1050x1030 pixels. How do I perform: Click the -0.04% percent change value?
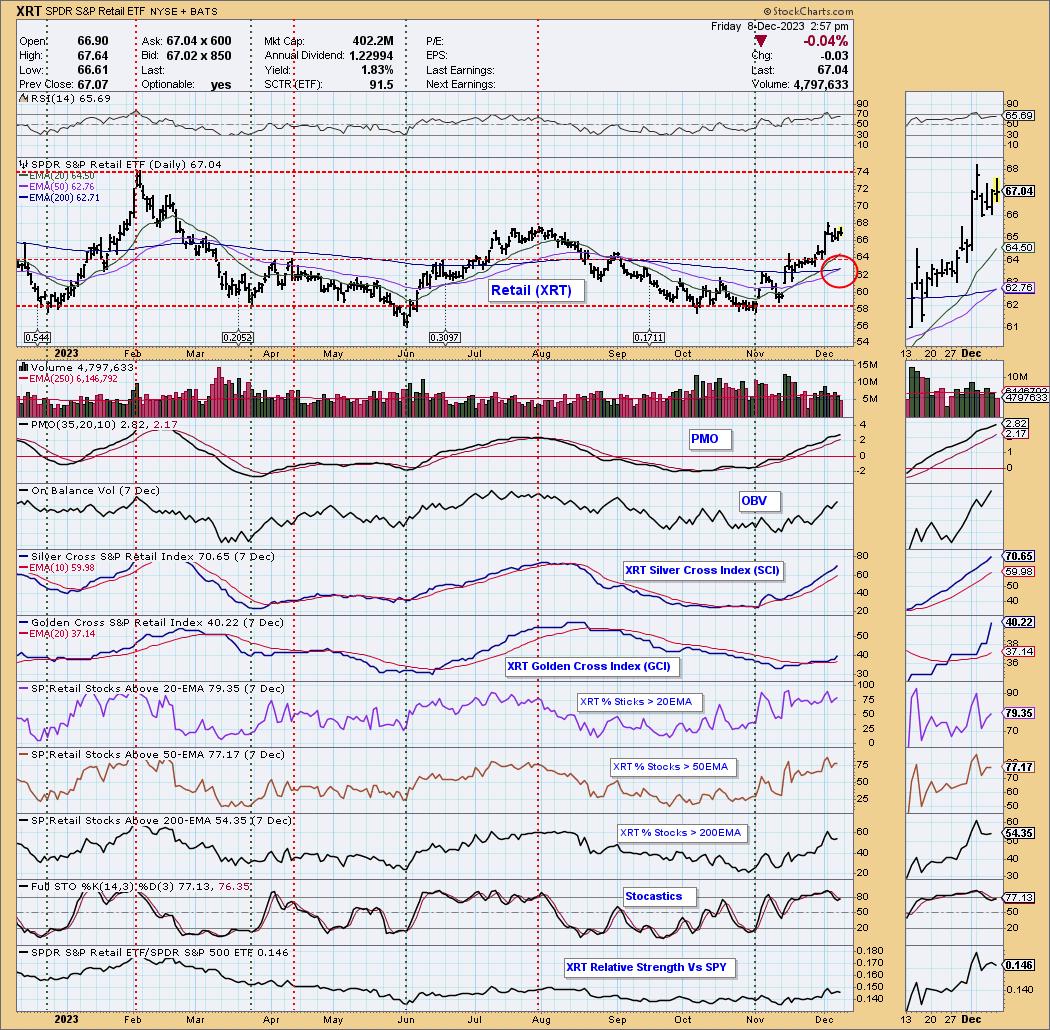pos(826,42)
